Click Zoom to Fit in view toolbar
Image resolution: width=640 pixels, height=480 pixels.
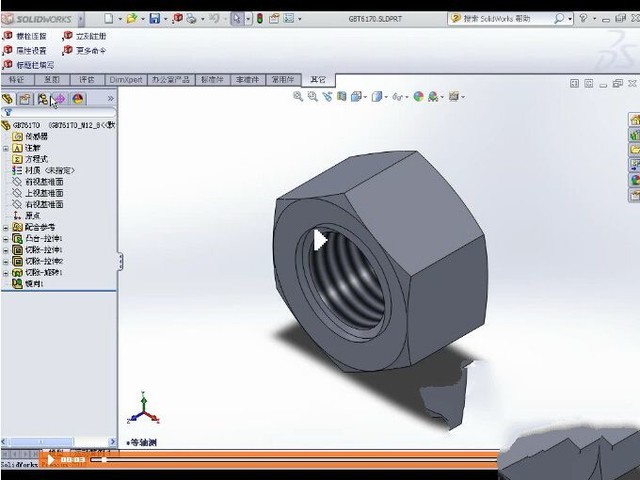(x=299, y=97)
